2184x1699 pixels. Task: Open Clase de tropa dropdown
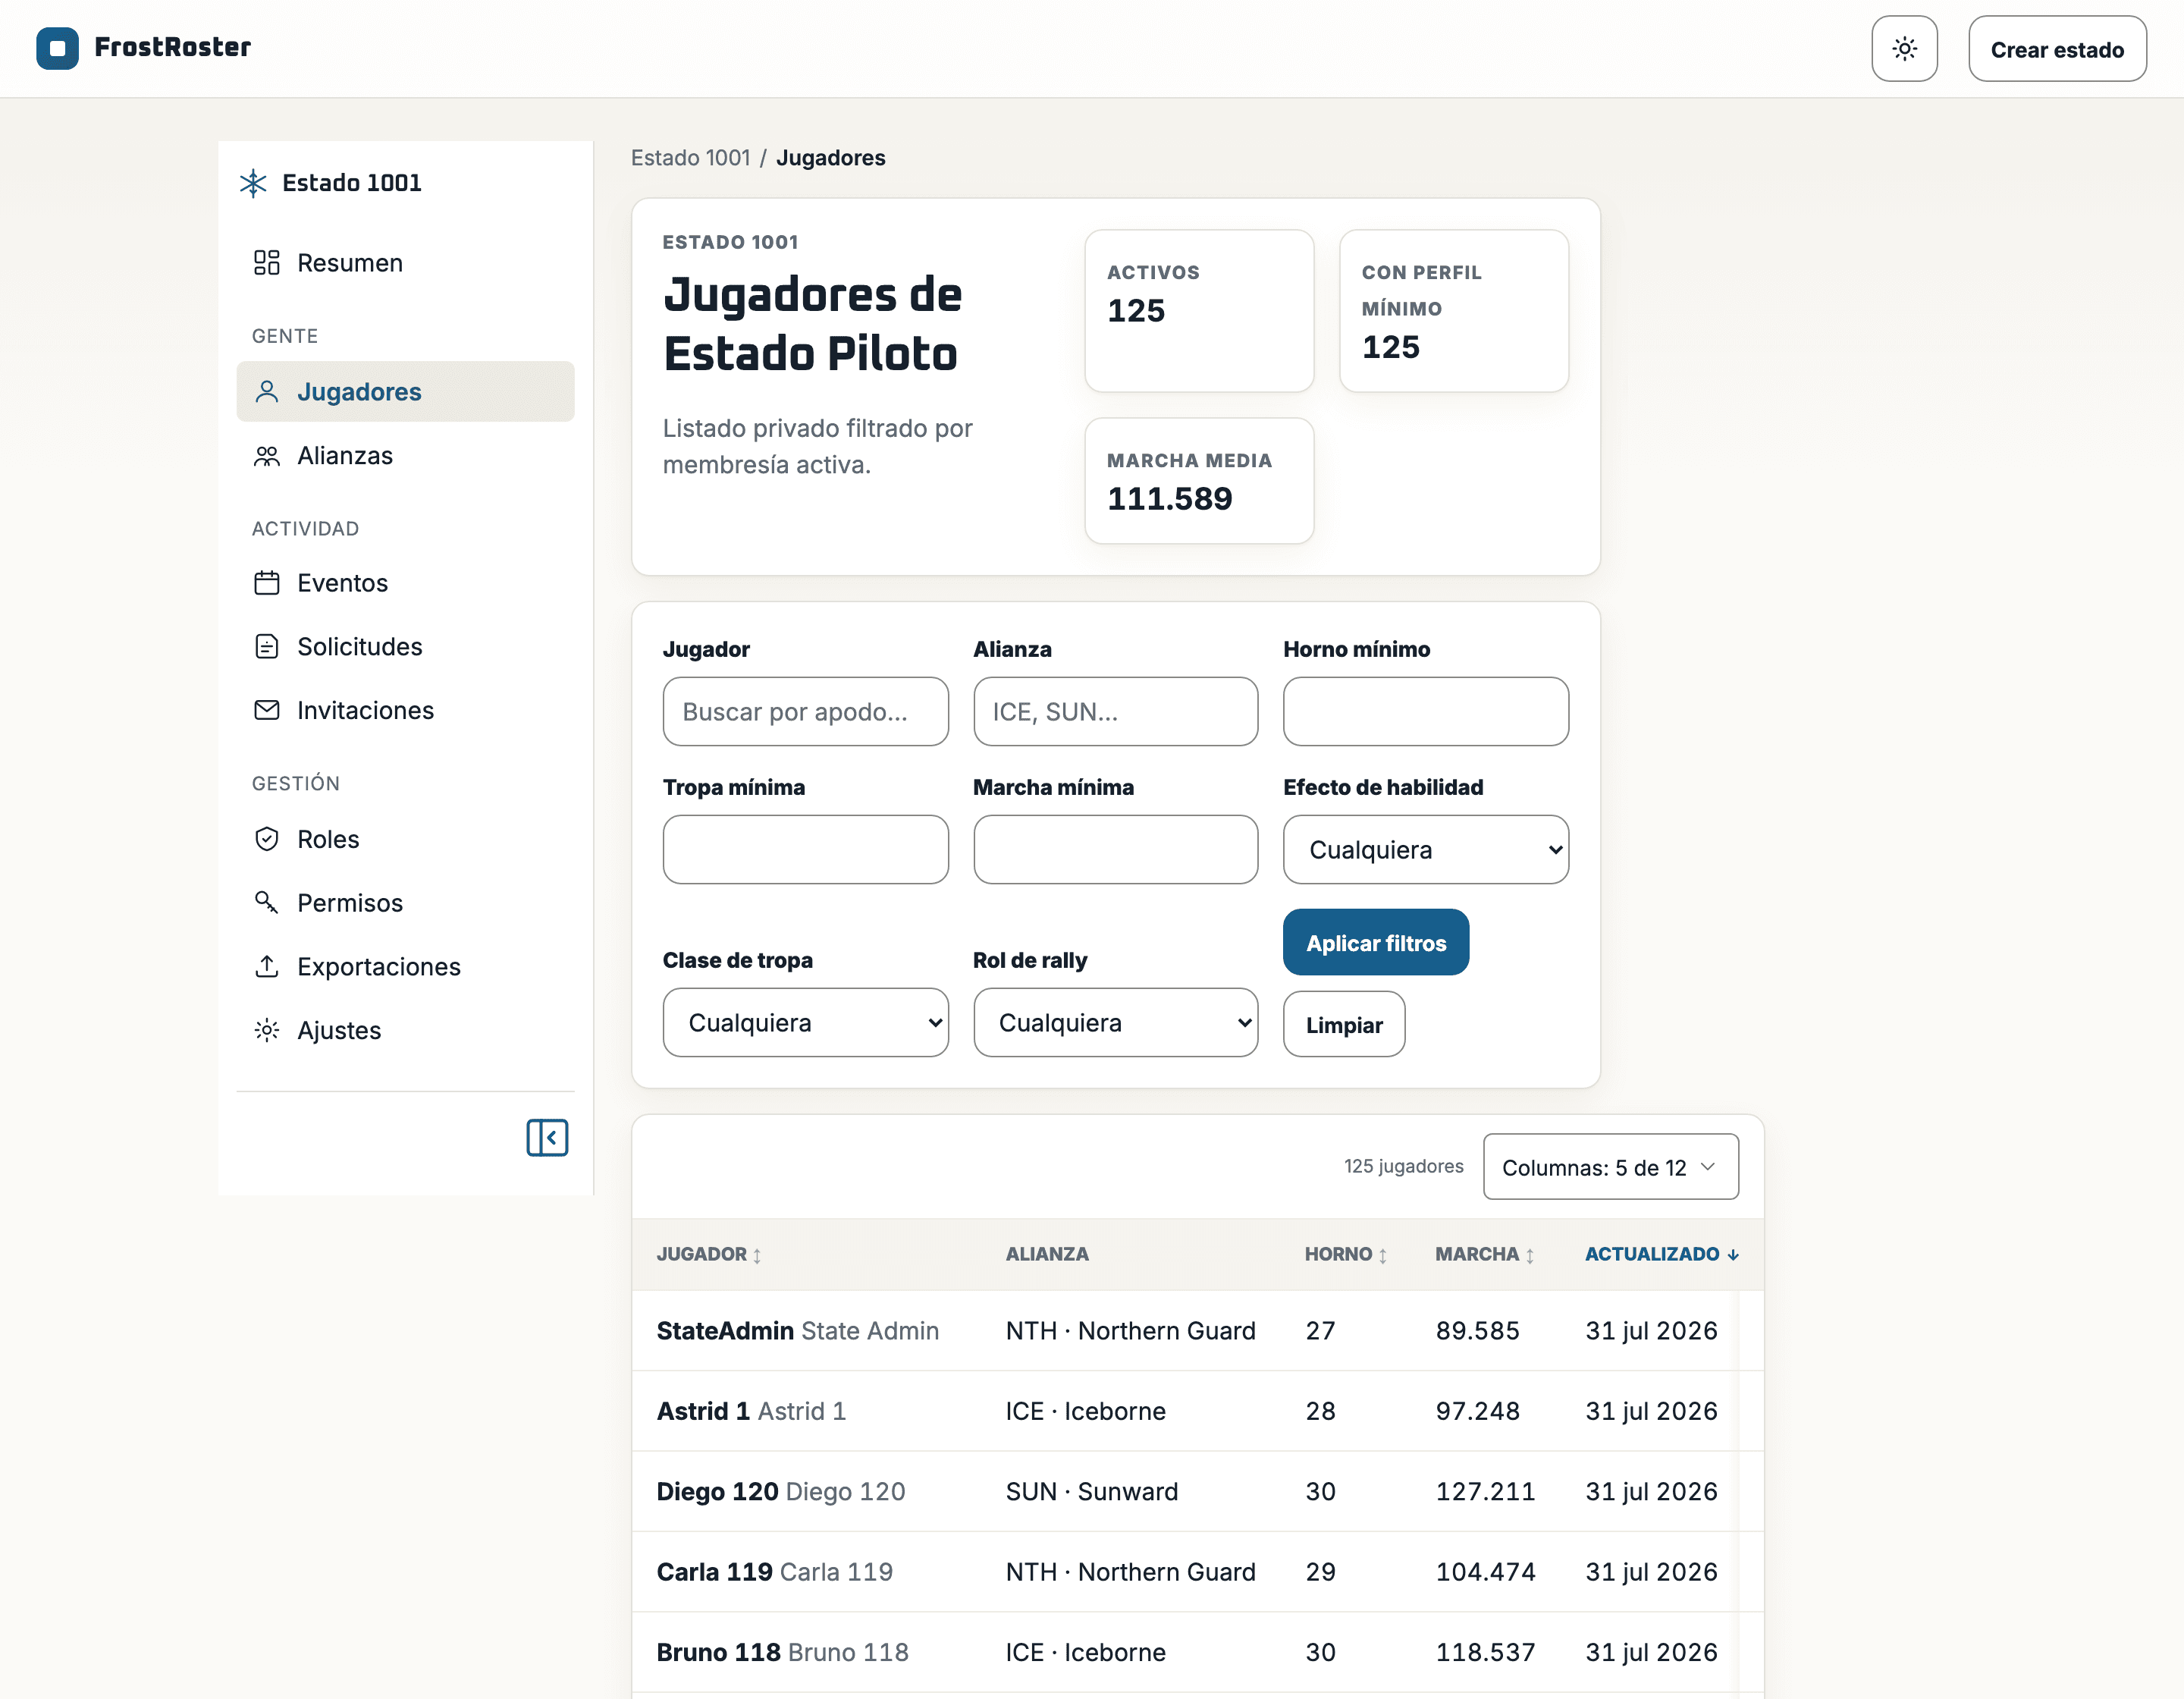[805, 1023]
